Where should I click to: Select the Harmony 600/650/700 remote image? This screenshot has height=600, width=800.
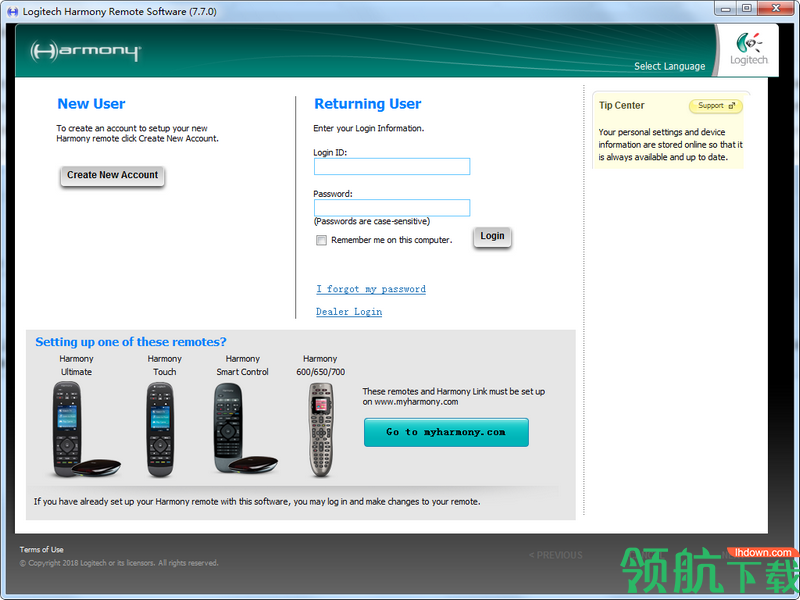(321, 430)
